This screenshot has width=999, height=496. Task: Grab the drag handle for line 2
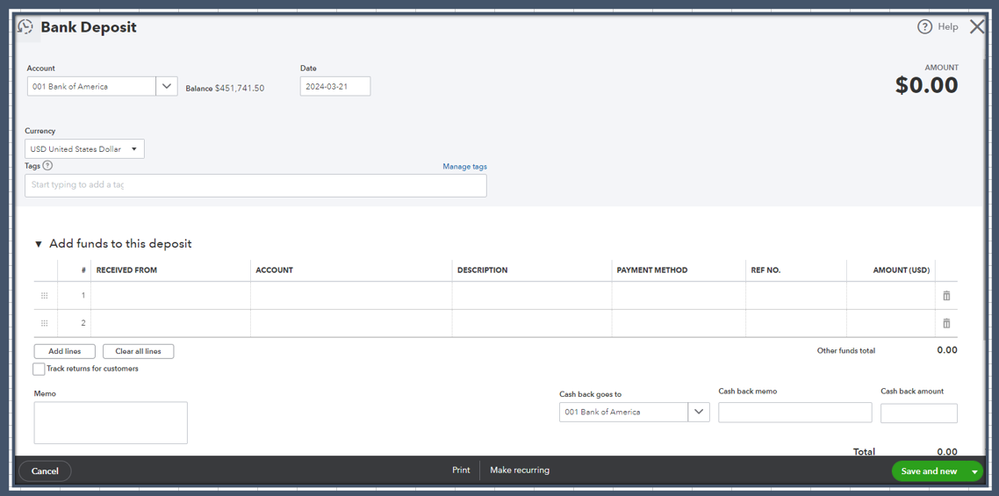pyautogui.click(x=45, y=323)
